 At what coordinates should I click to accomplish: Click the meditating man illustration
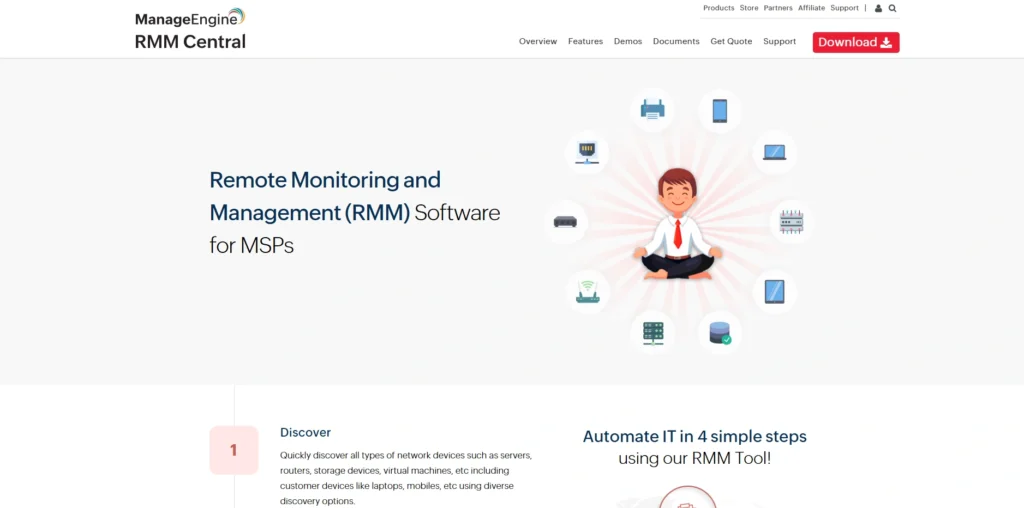click(x=678, y=224)
